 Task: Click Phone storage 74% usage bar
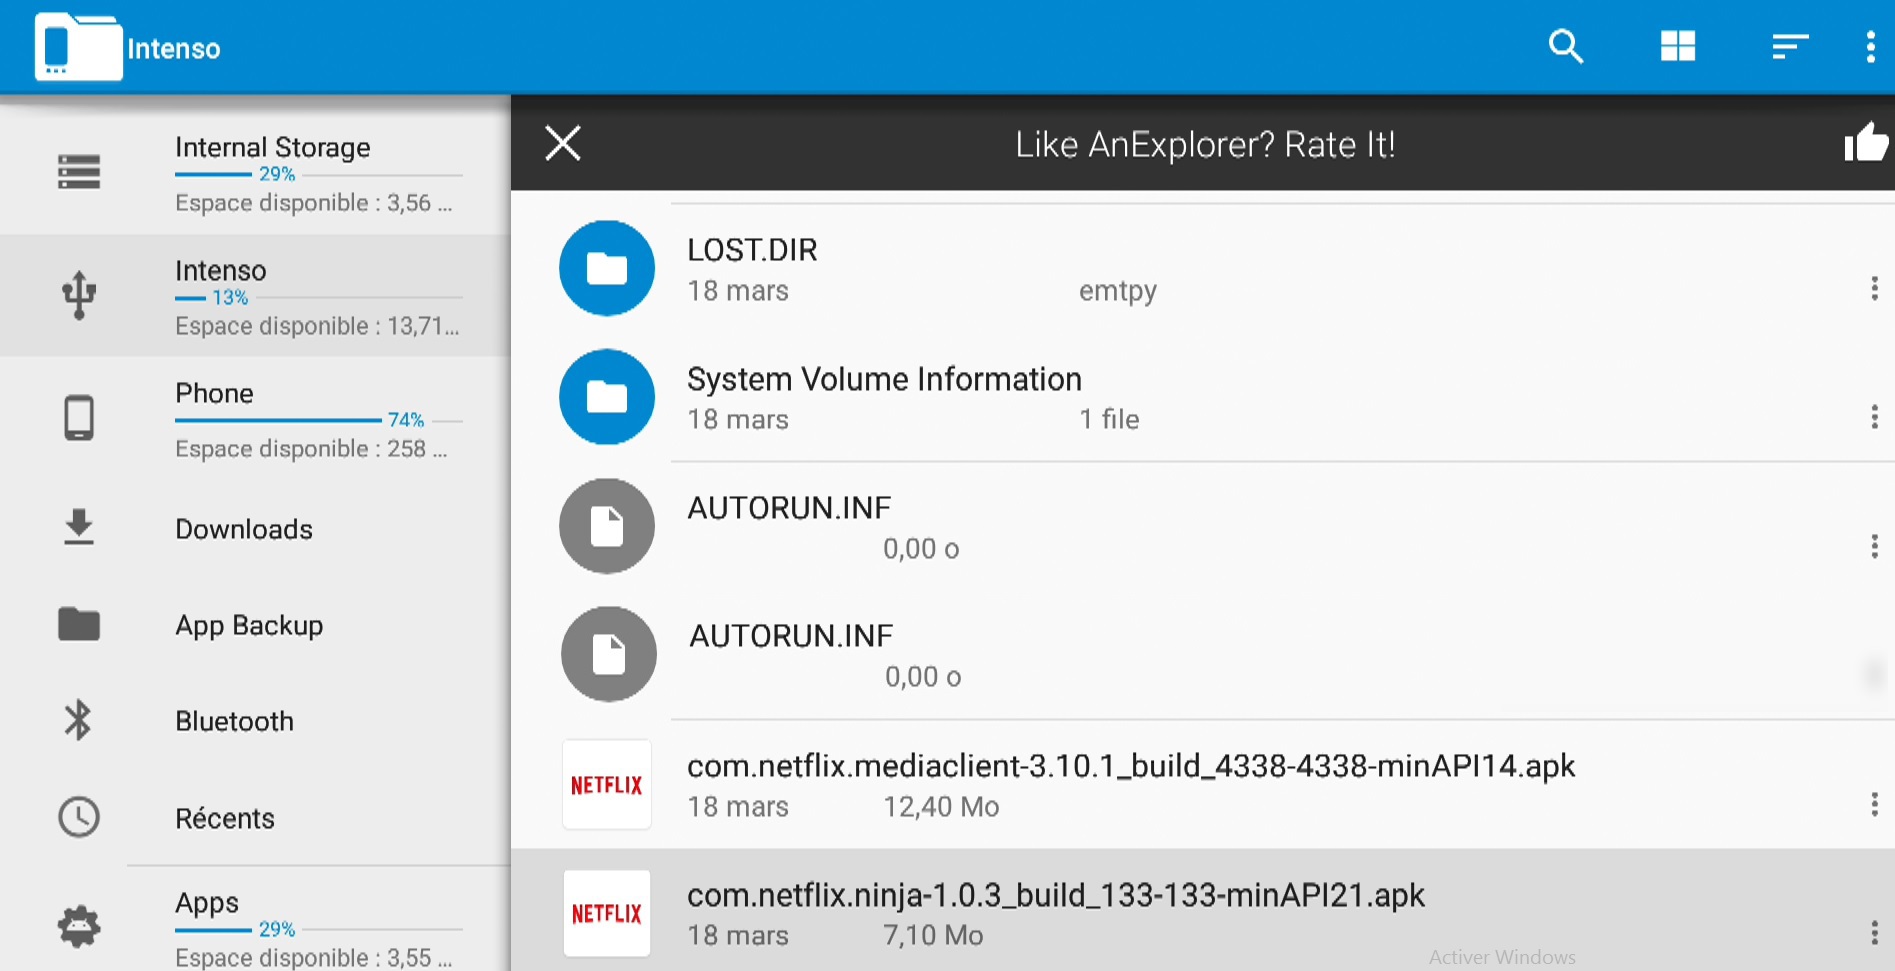point(279,420)
